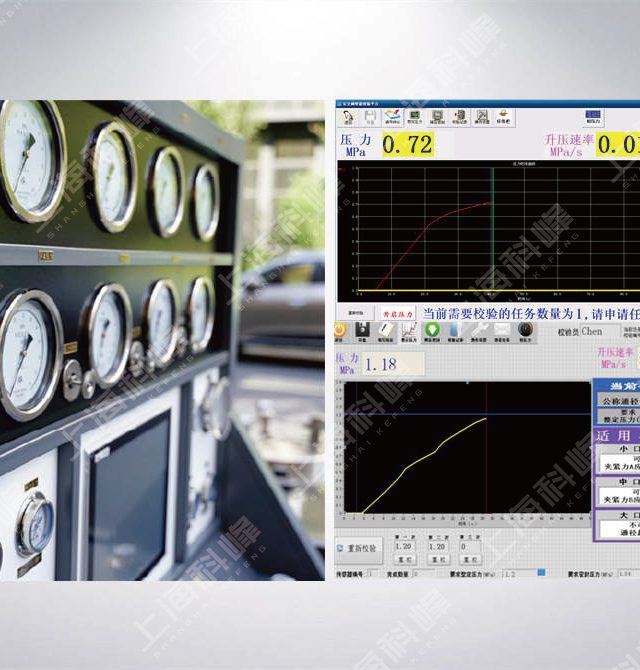Click the reset button under first 1.20 value
This screenshot has width=640, height=670.
click(405, 560)
